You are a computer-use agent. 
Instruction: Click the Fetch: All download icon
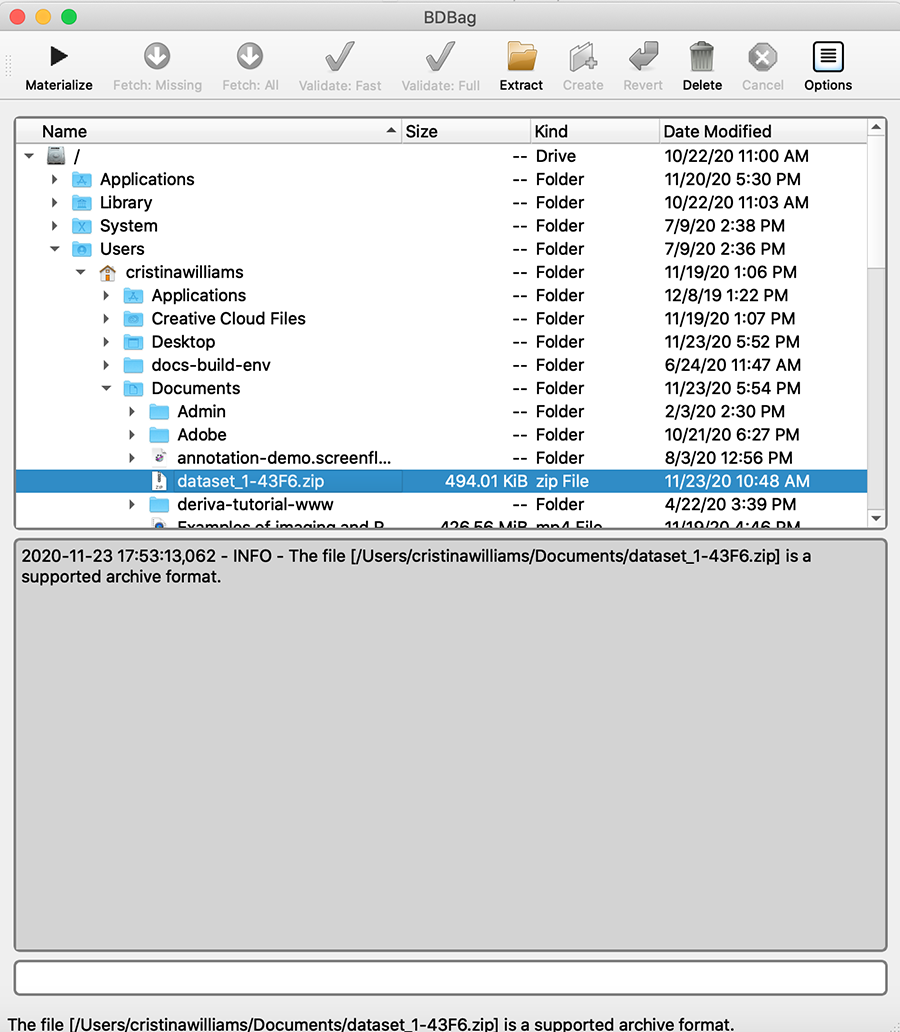250,57
